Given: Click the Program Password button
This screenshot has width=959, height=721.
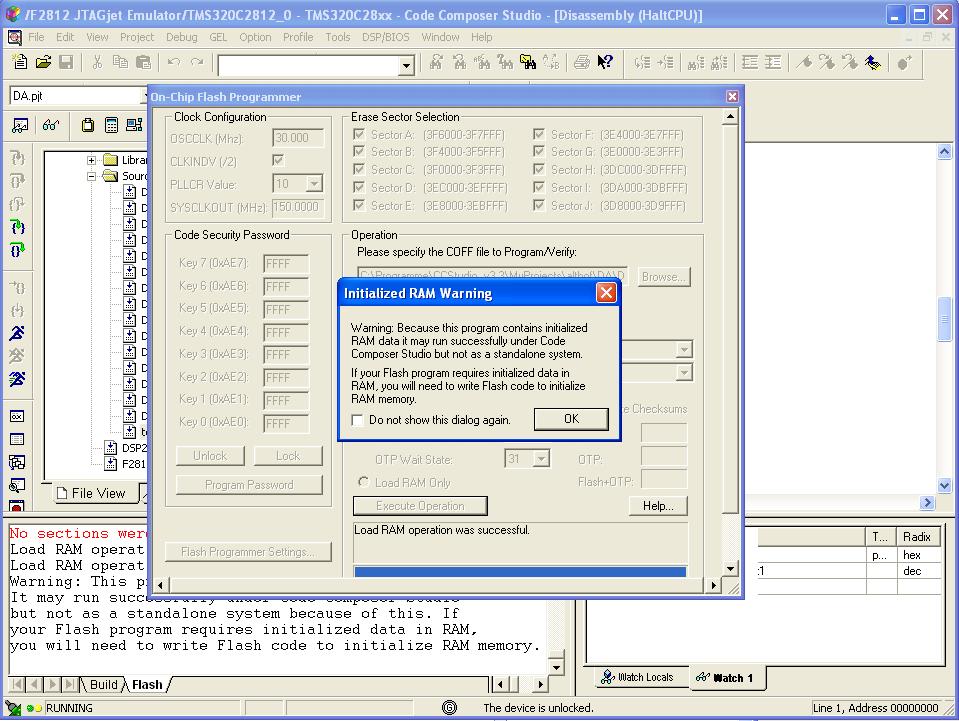Looking at the screenshot, I should [x=249, y=485].
